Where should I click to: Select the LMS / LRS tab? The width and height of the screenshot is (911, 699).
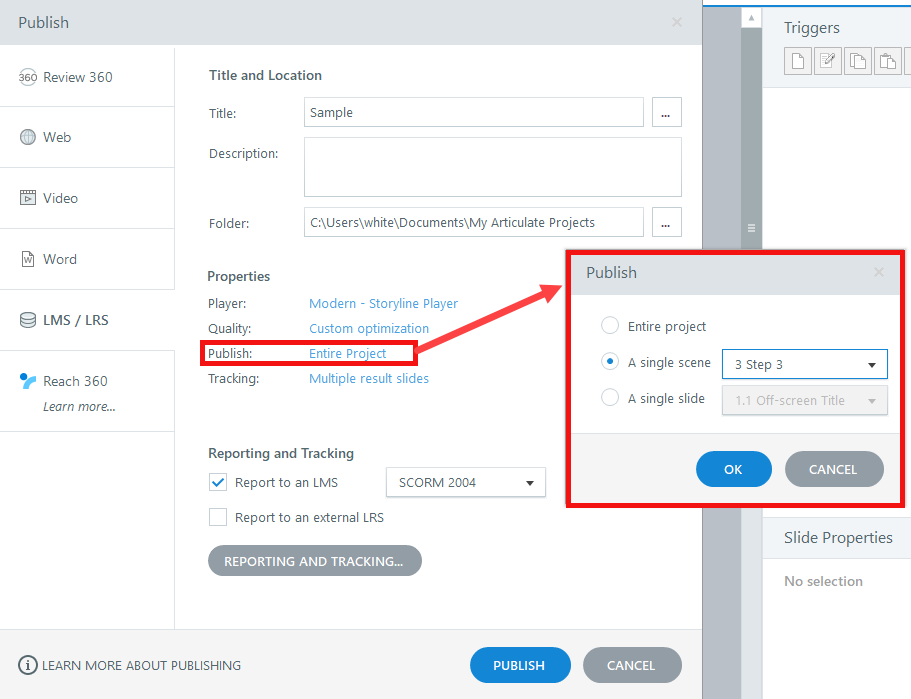87,320
